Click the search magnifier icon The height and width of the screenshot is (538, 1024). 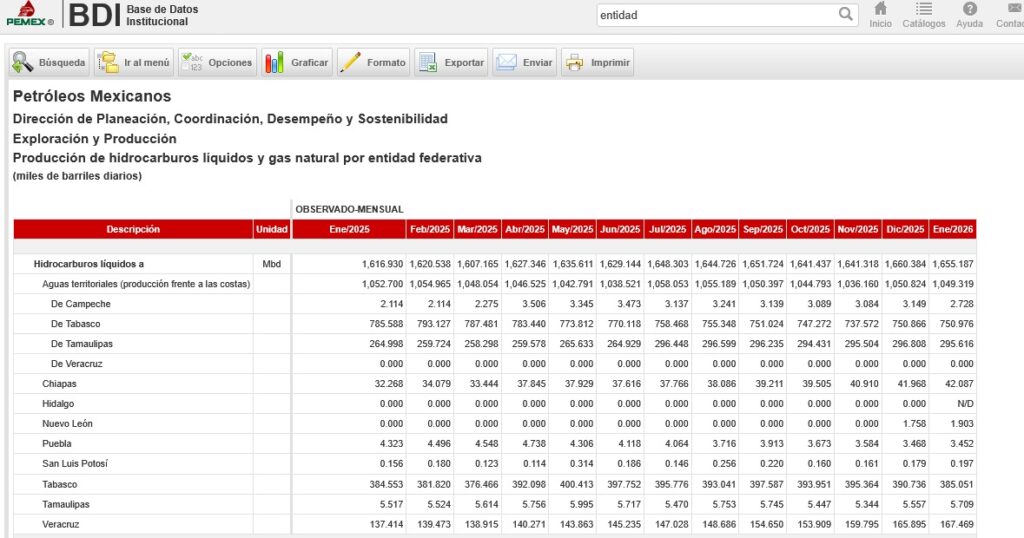[x=846, y=14]
